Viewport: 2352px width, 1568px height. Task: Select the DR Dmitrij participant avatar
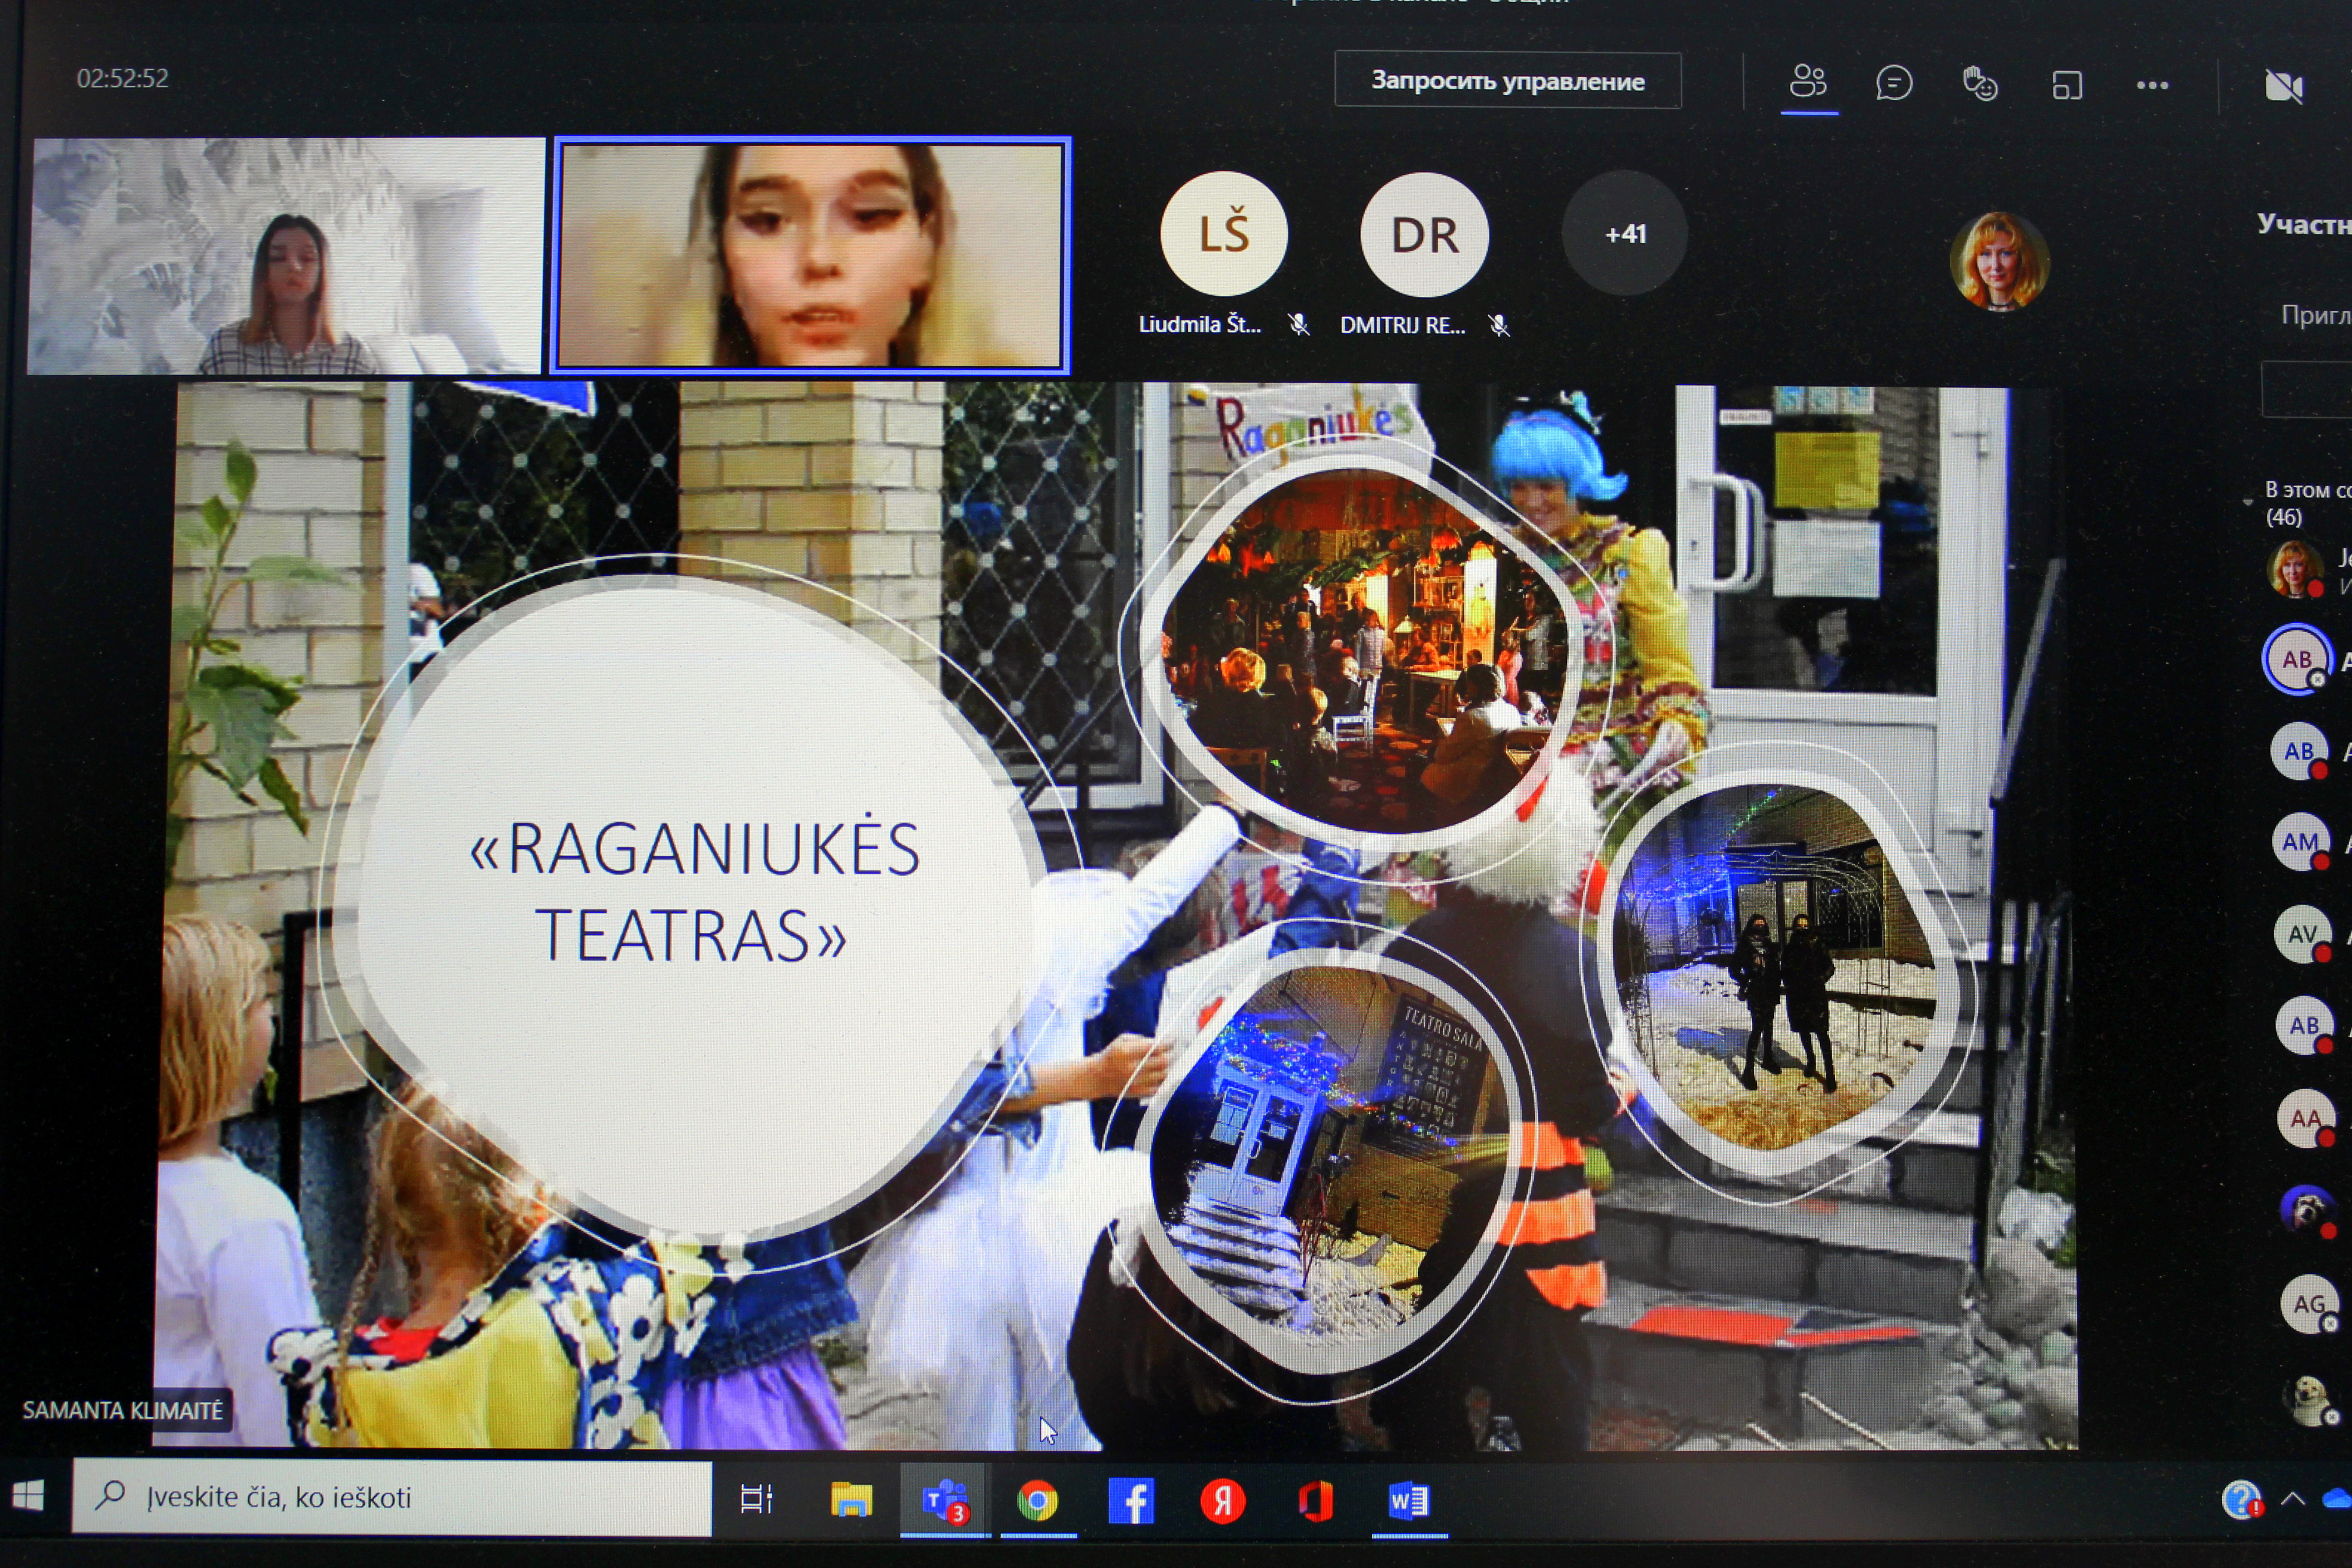(1424, 235)
